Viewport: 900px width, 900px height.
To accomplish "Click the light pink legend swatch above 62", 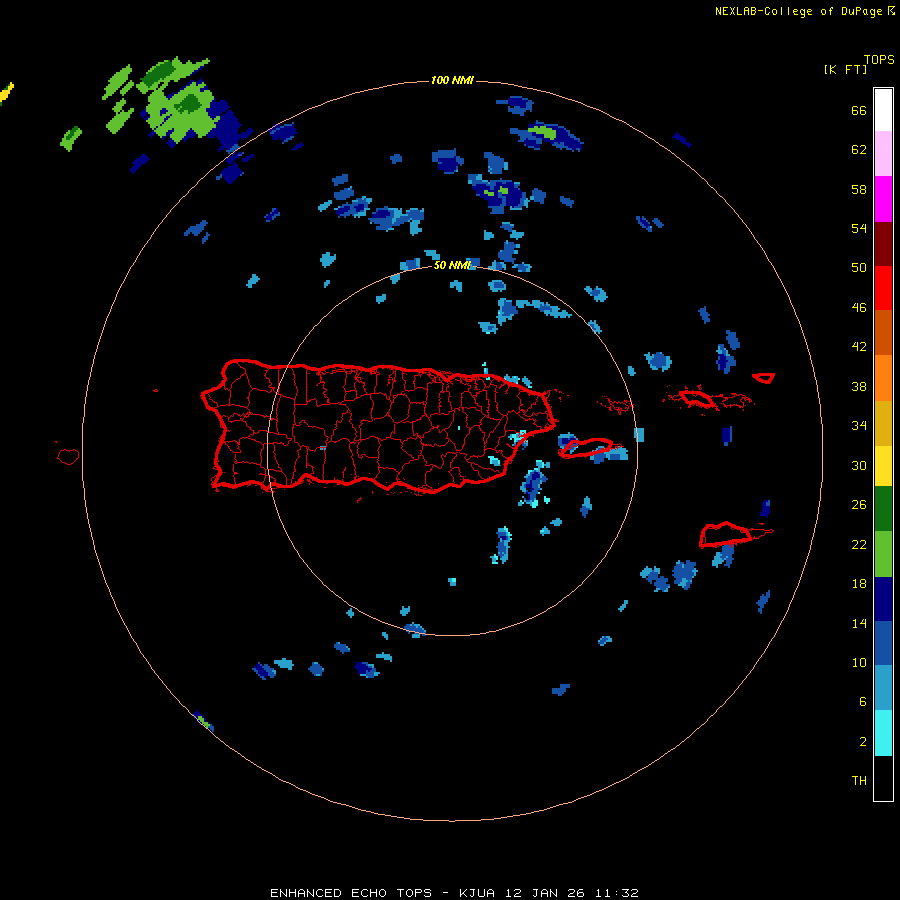I will pyautogui.click(x=883, y=153).
